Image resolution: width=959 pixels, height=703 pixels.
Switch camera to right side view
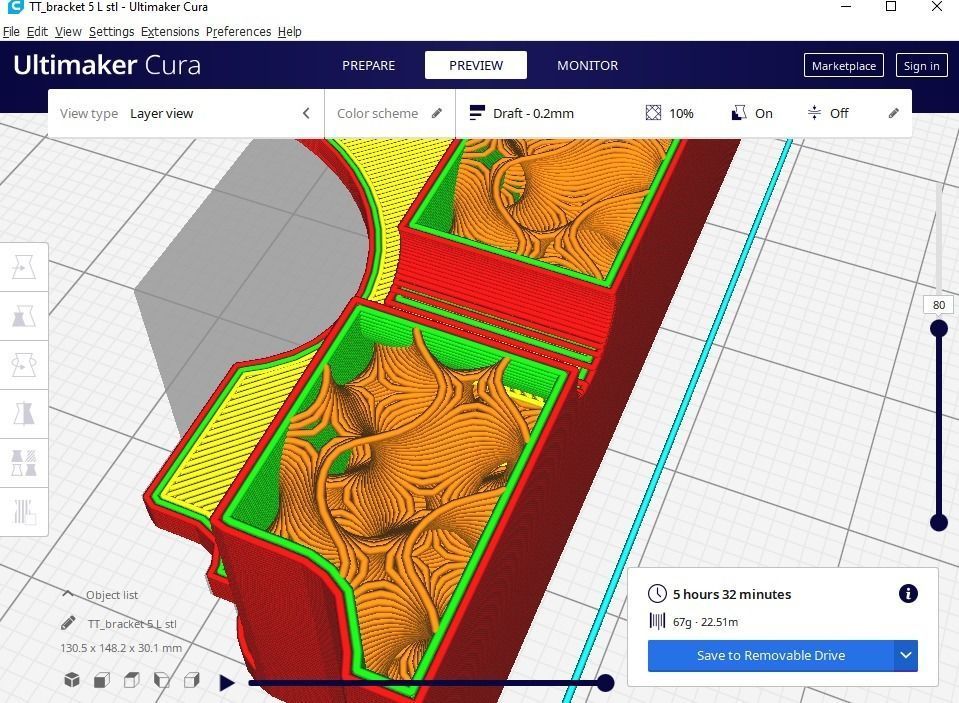(191, 680)
